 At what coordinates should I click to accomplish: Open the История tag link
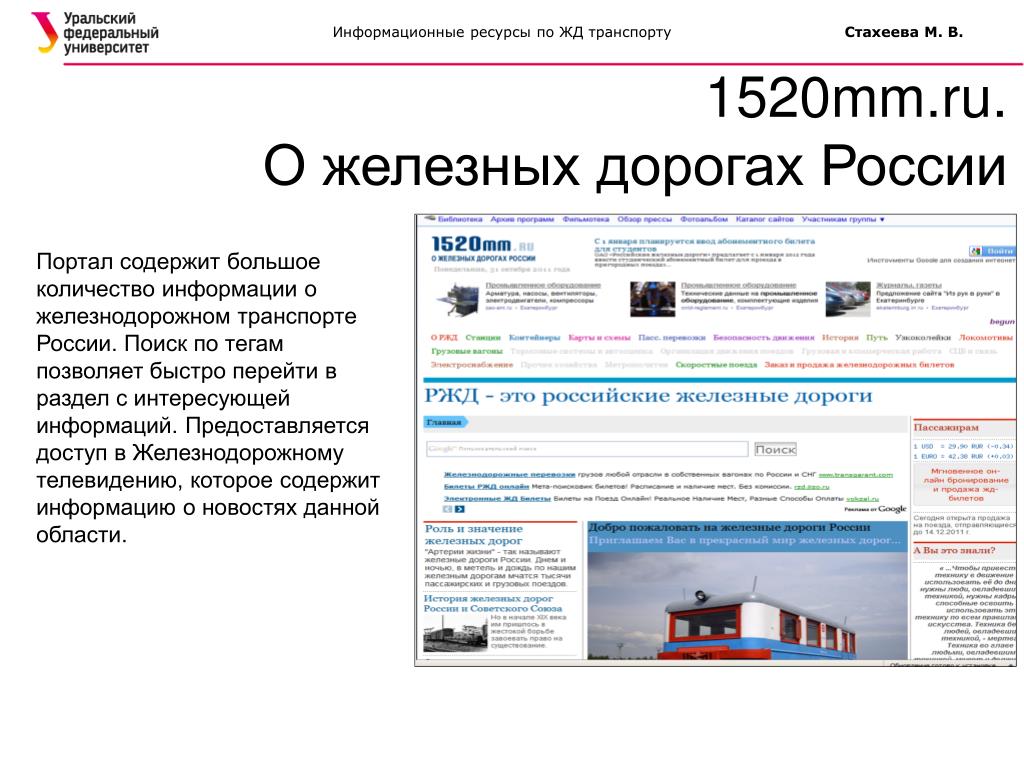click(840, 338)
